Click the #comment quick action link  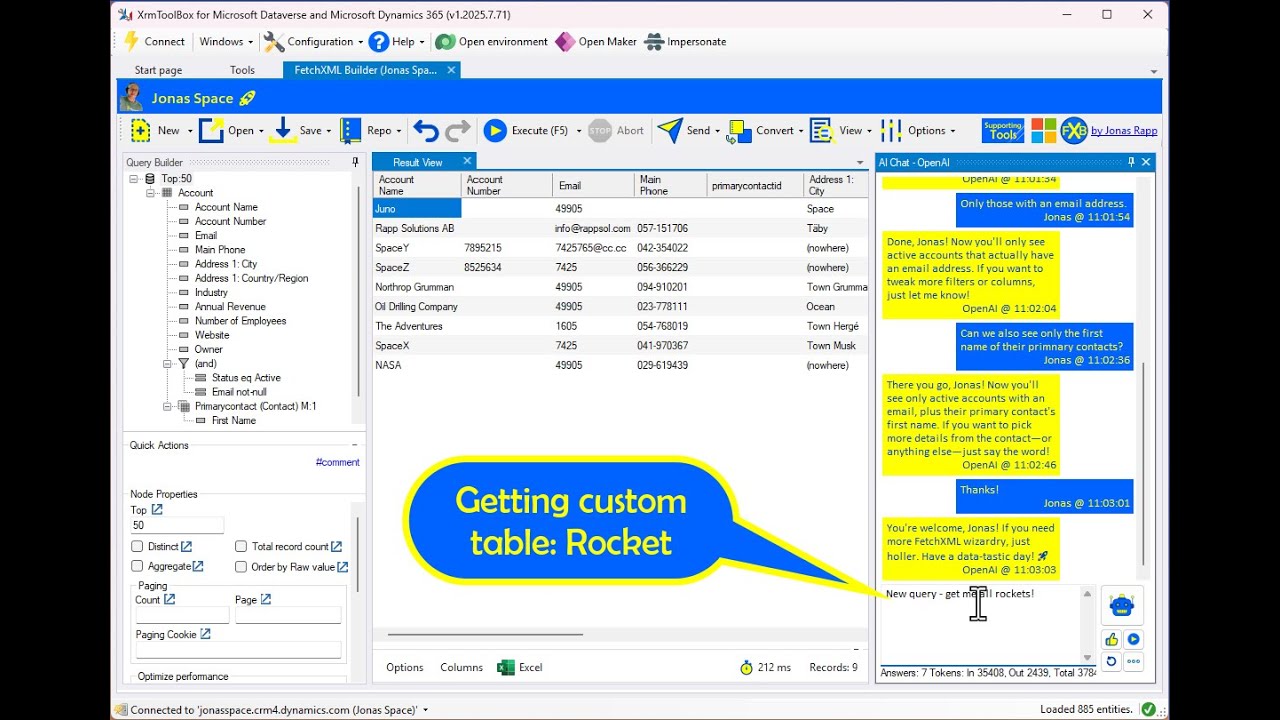click(x=337, y=462)
